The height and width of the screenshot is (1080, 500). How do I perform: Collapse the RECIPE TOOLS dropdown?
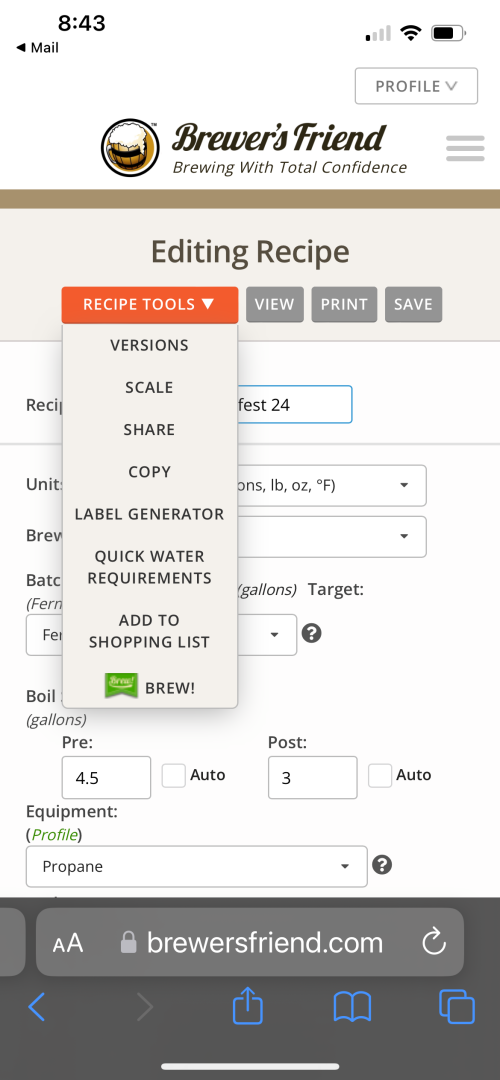(149, 304)
